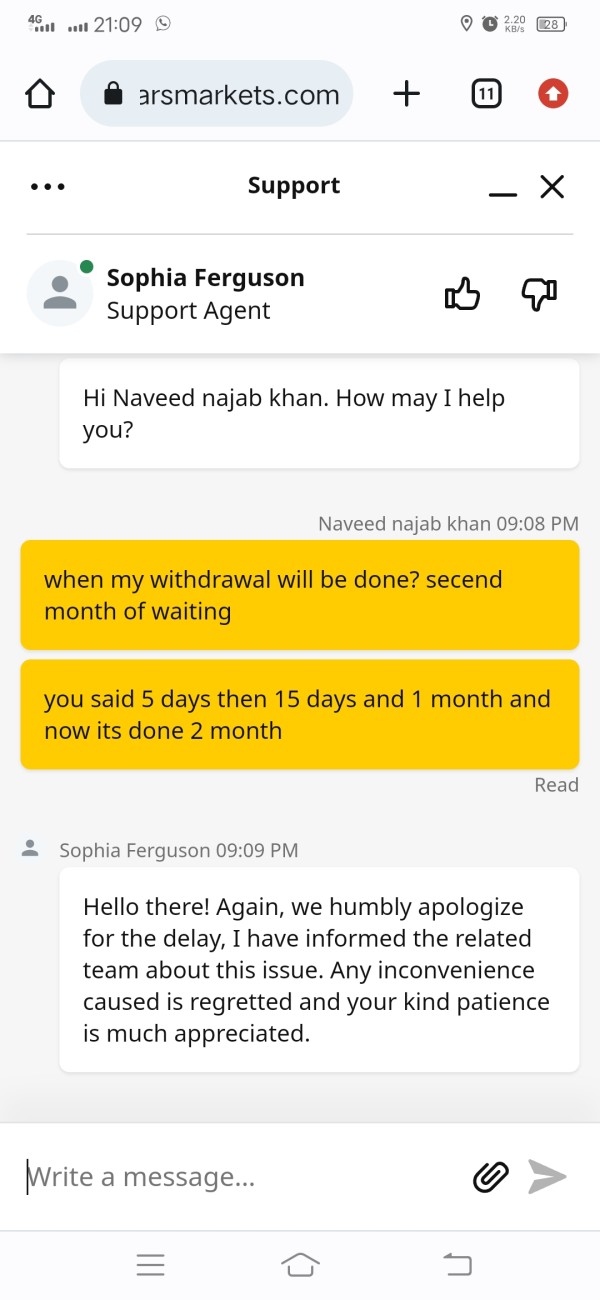Viewport: 600px width, 1300px height.
Task: Close the Support chat widget
Action: click(x=552, y=186)
